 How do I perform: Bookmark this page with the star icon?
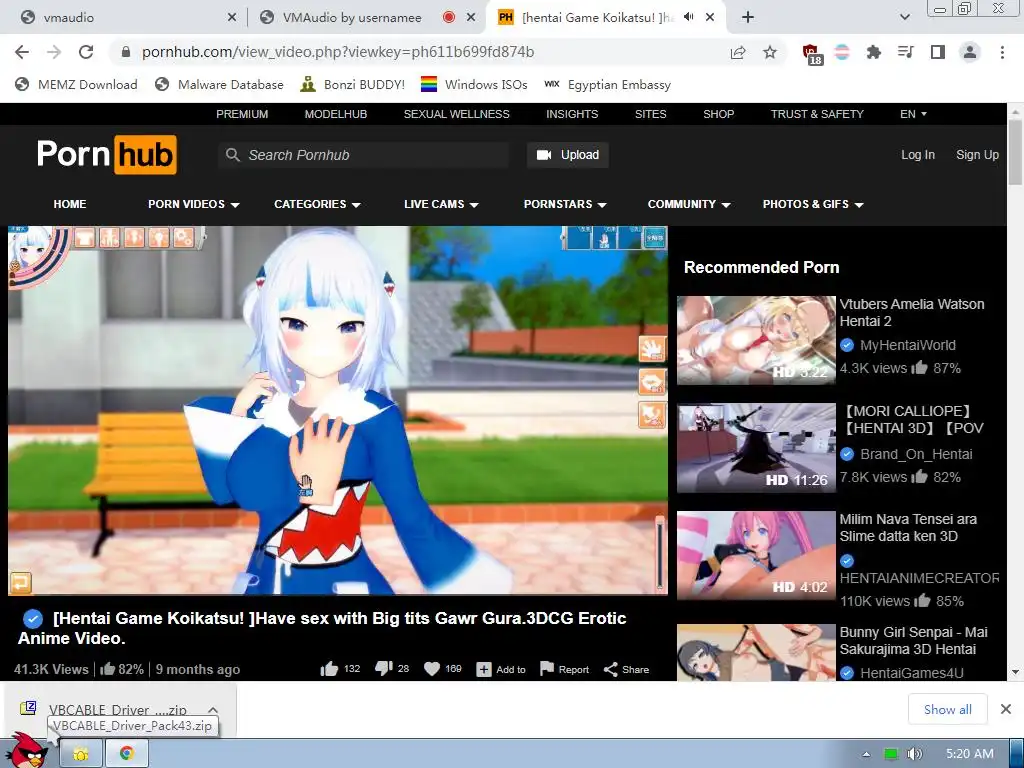(770, 52)
